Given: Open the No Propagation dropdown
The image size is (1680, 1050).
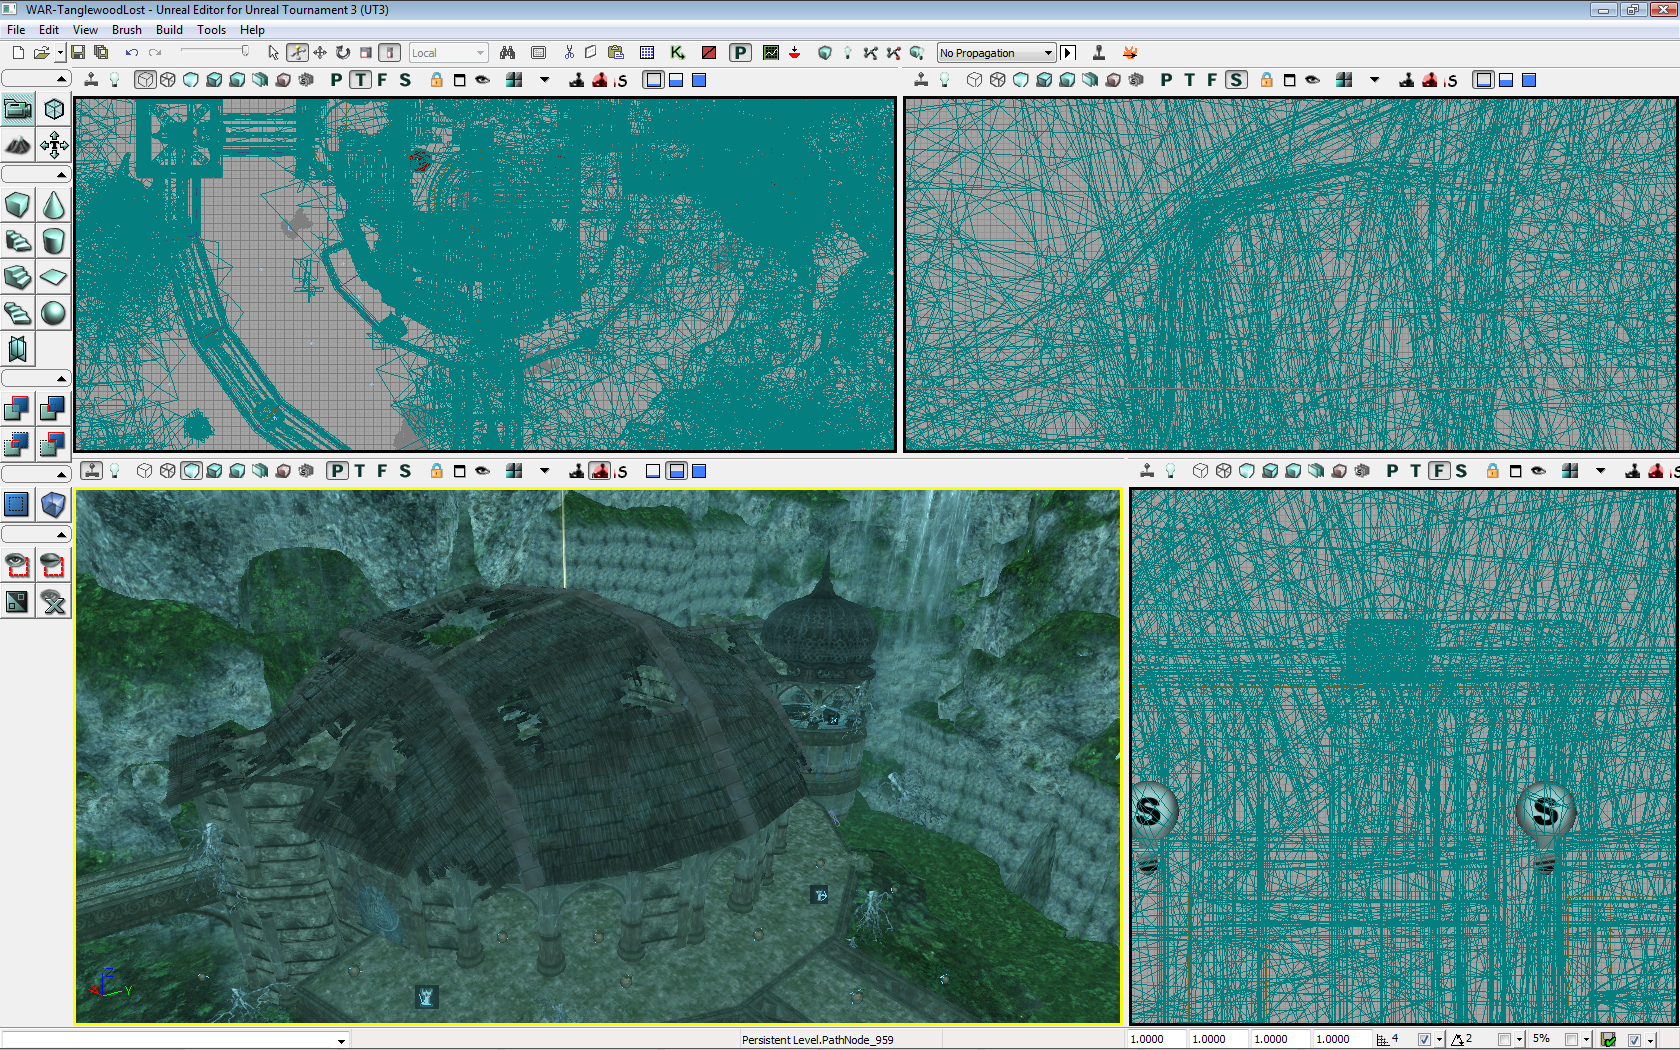Looking at the screenshot, I should tap(996, 53).
